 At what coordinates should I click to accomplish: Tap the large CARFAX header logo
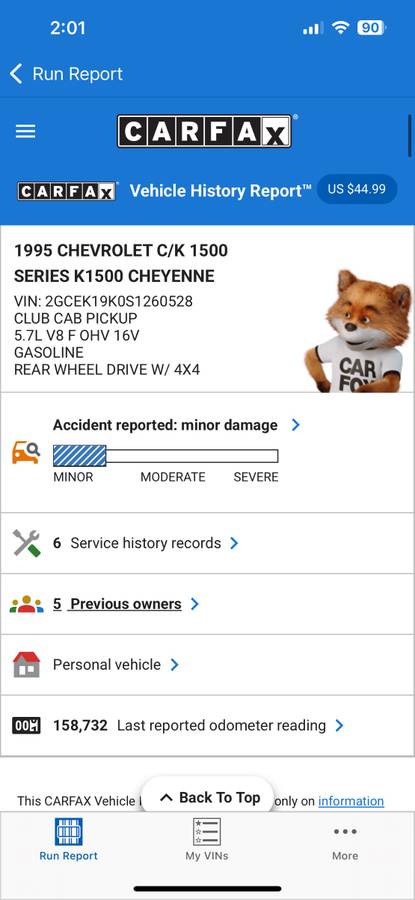click(204, 131)
